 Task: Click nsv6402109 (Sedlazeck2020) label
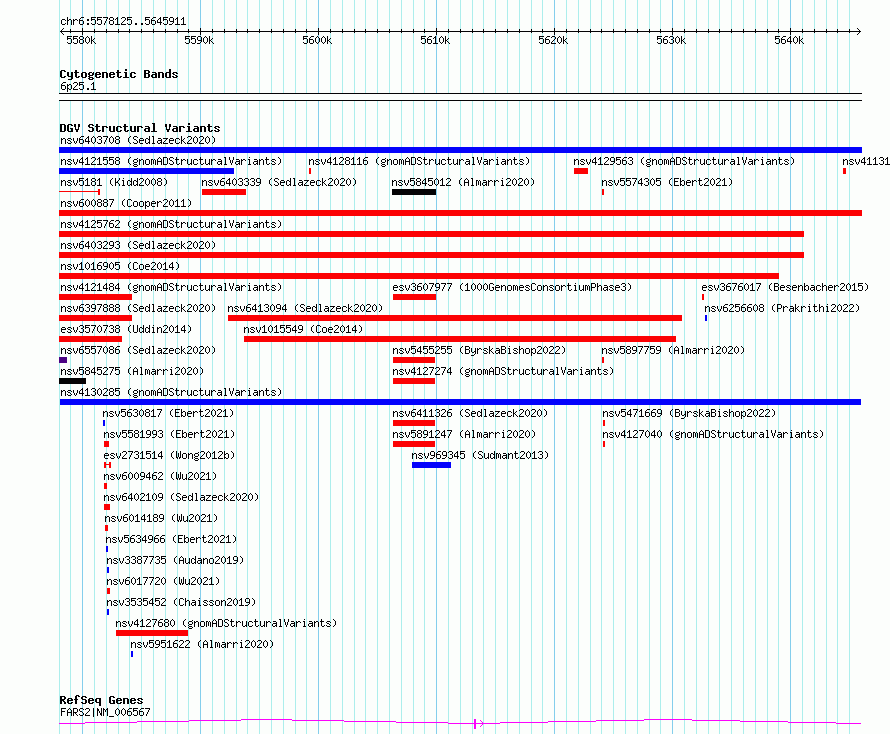(181, 497)
